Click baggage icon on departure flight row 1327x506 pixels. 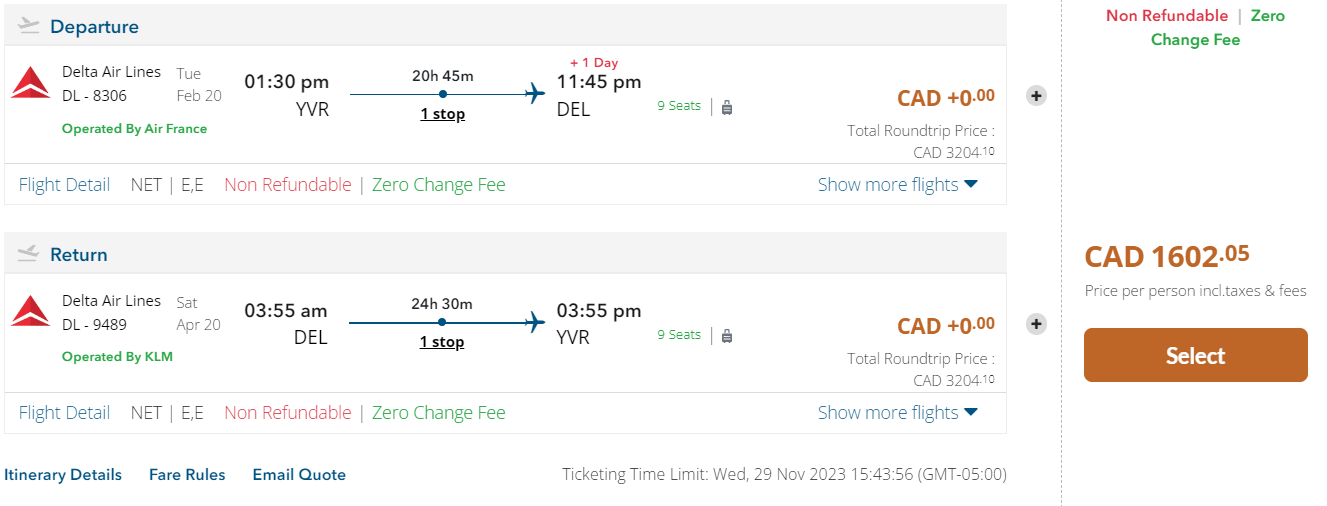pos(727,107)
